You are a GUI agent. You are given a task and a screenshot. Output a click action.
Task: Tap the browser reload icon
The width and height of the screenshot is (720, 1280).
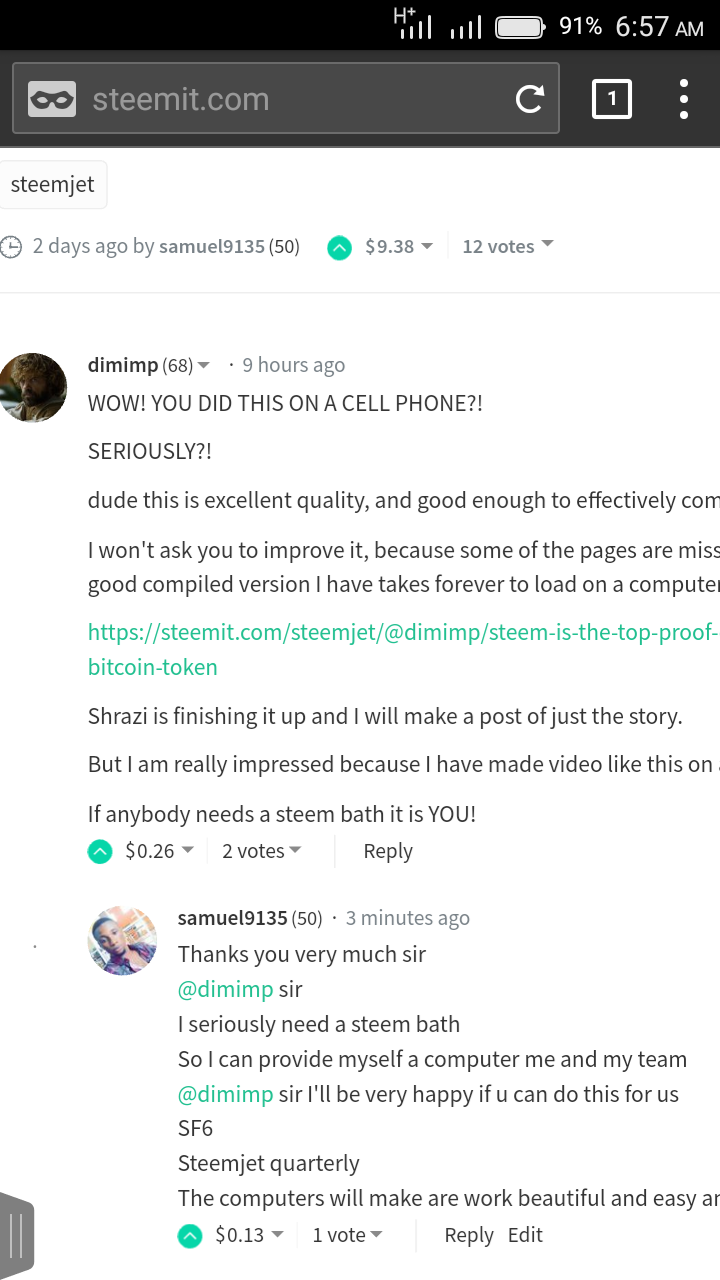[x=529, y=99]
